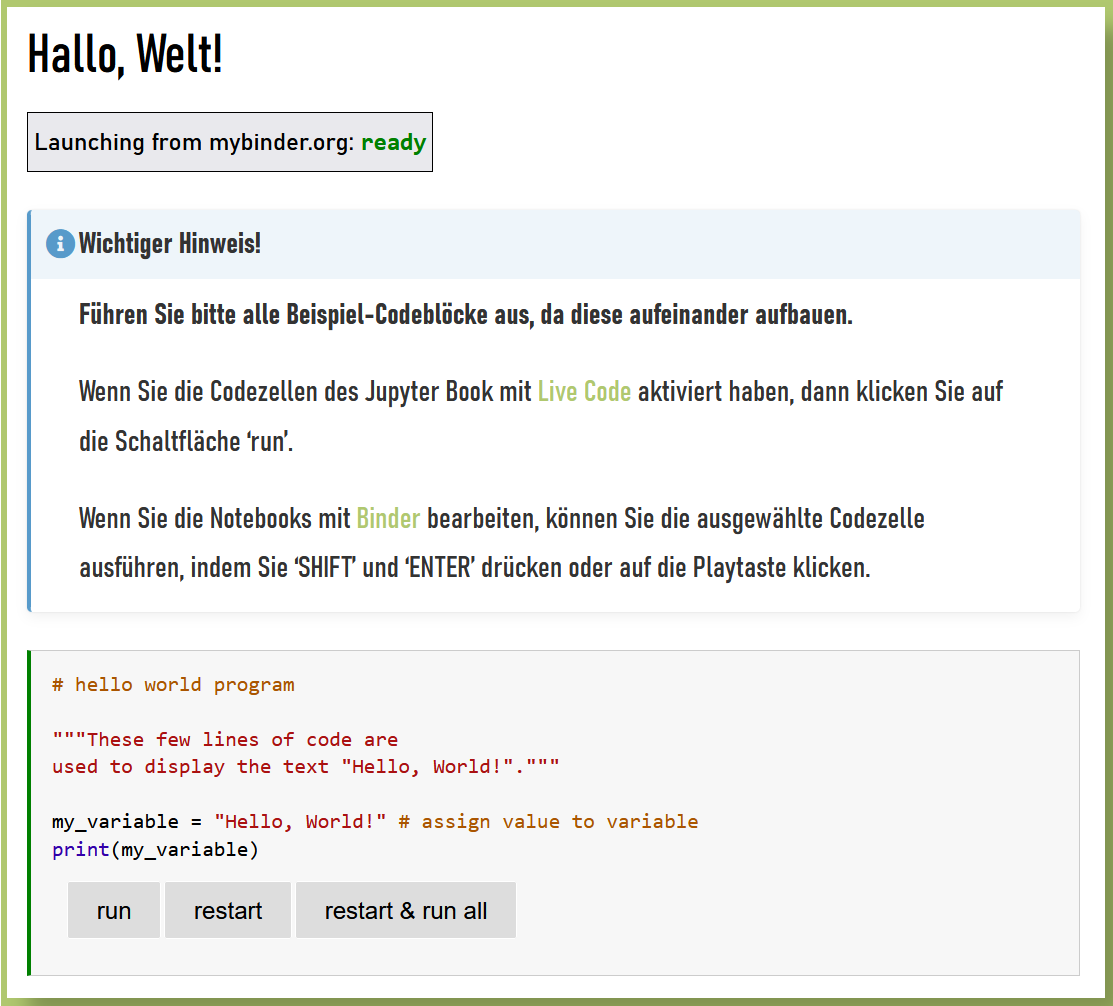The width and height of the screenshot is (1113, 1006).
Task: Place cursor on '# hello world program' comment
Action: [x=173, y=685]
